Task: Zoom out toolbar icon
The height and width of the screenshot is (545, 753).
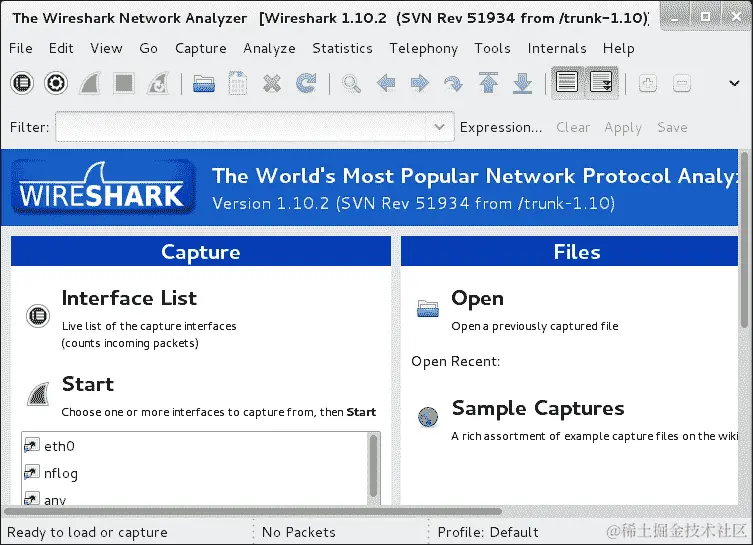Action: coord(682,84)
